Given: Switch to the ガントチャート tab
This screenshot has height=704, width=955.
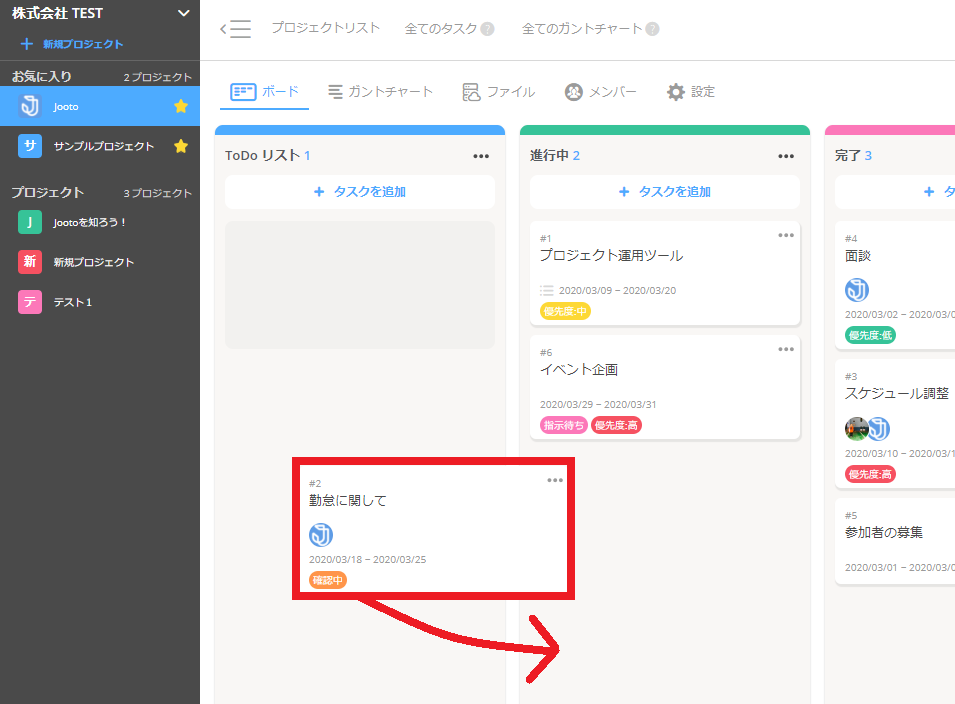Looking at the screenshot, I should (380, 92).
